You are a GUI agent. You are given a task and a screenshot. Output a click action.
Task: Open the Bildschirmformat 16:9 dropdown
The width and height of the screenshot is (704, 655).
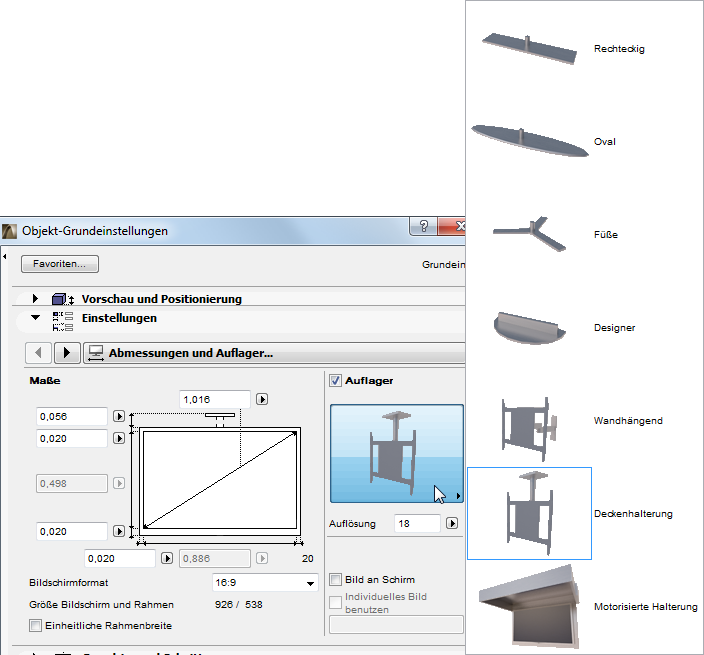click(x=265, y=583)
